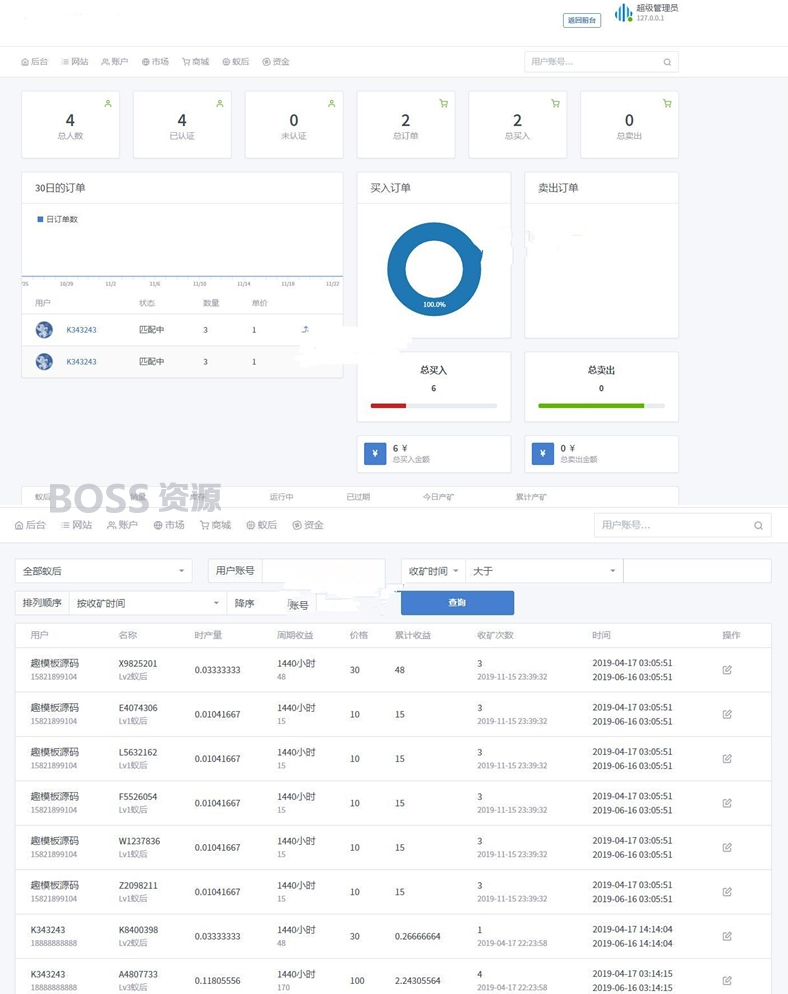Edit the Z2098211 row
This screenshot has width=788, height=994.
tap(727, 891)
